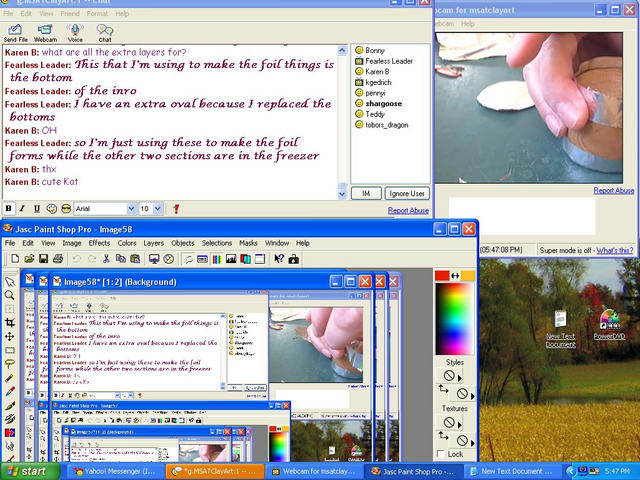This screenshot has width=640, height=480.
Task: Open the File menu in Paint Shop Pro
Action: point(10,243)
